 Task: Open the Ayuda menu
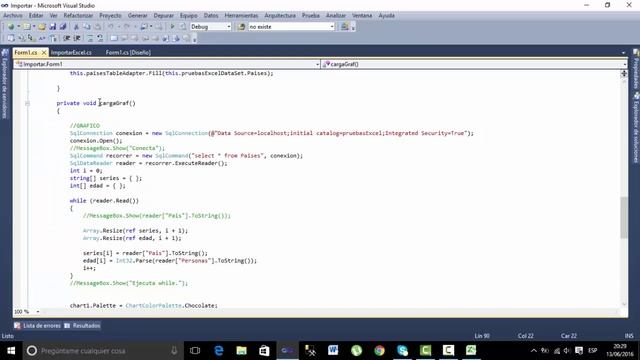coord(387,16)
